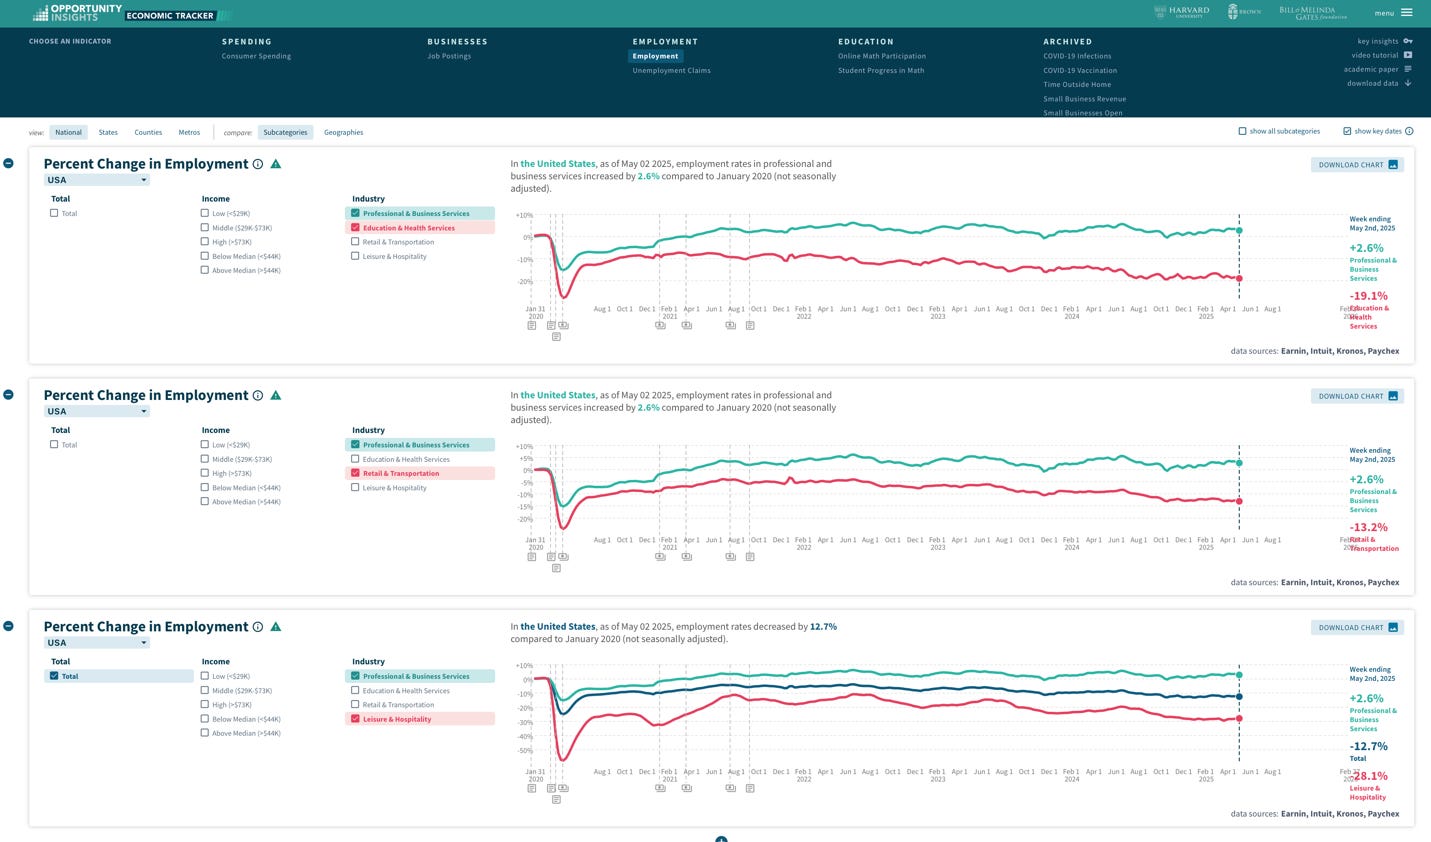Click warning triangle icon in third chart title

pos(276,627)
